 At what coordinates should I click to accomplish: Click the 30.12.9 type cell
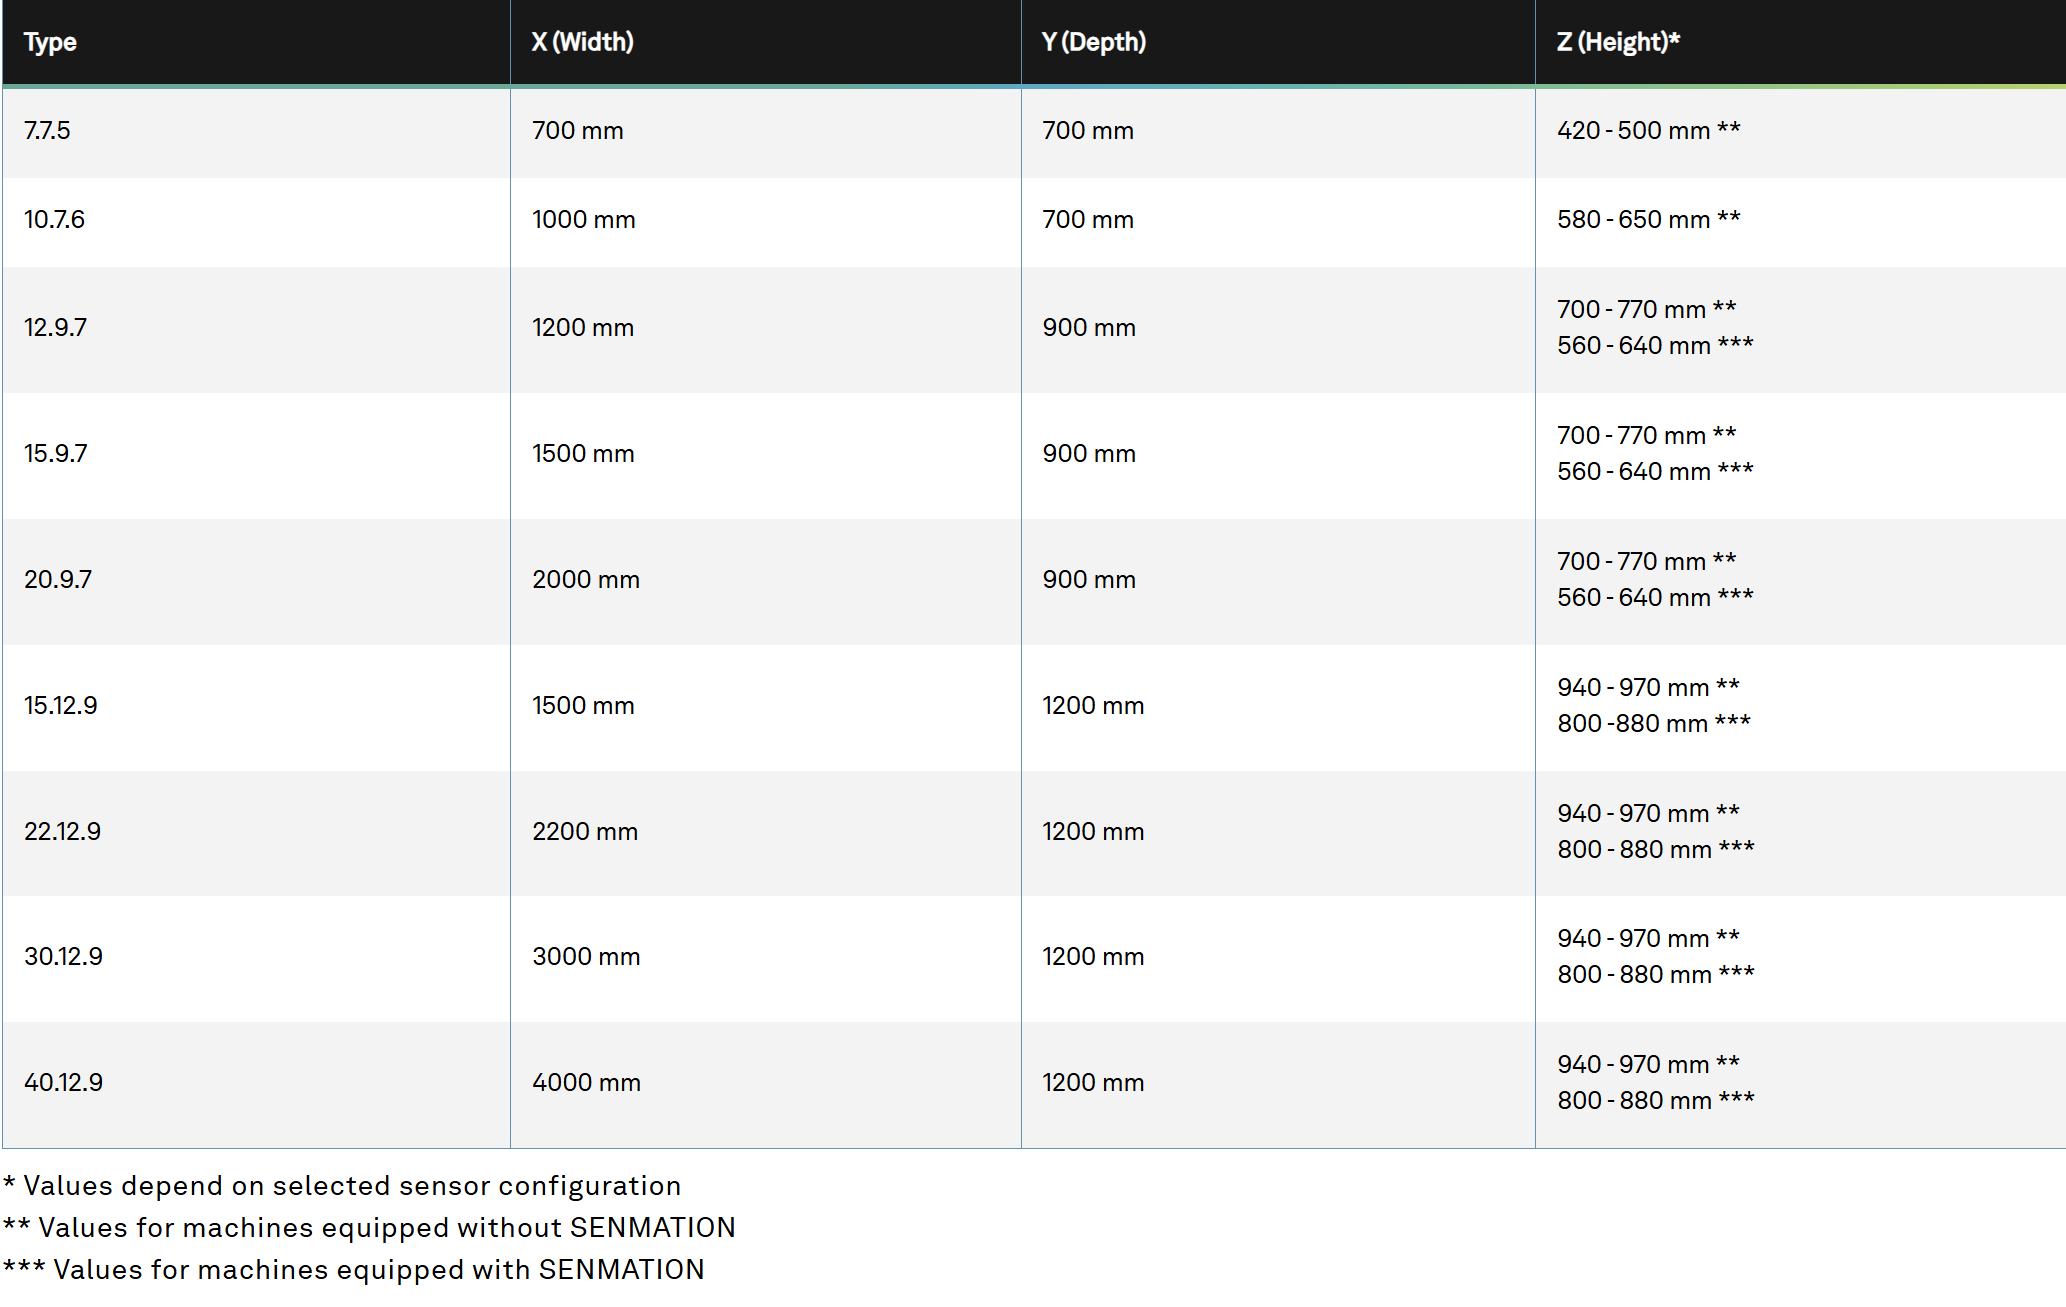click(x=256, y=959)
